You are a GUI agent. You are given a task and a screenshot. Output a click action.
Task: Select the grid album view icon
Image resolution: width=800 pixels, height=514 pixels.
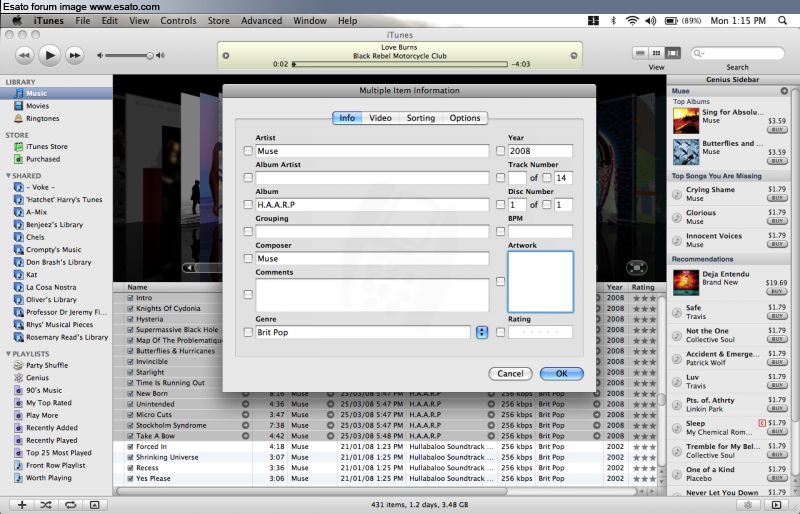[657, 53]
